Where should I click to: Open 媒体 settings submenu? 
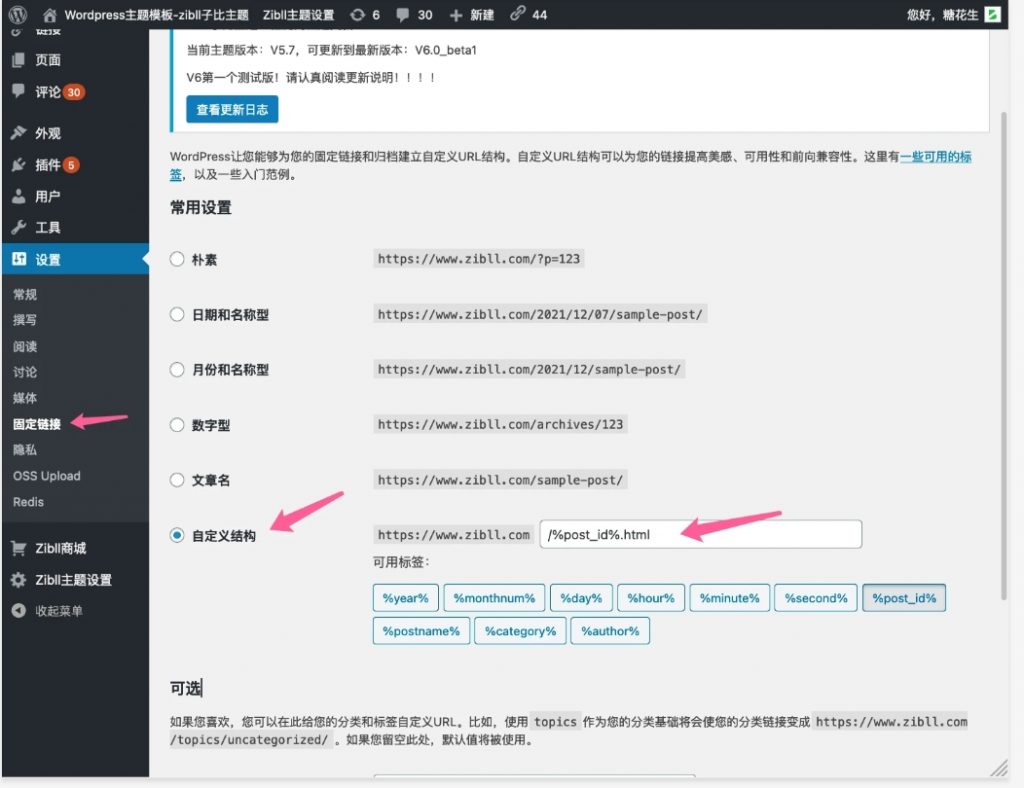[25, 398]
